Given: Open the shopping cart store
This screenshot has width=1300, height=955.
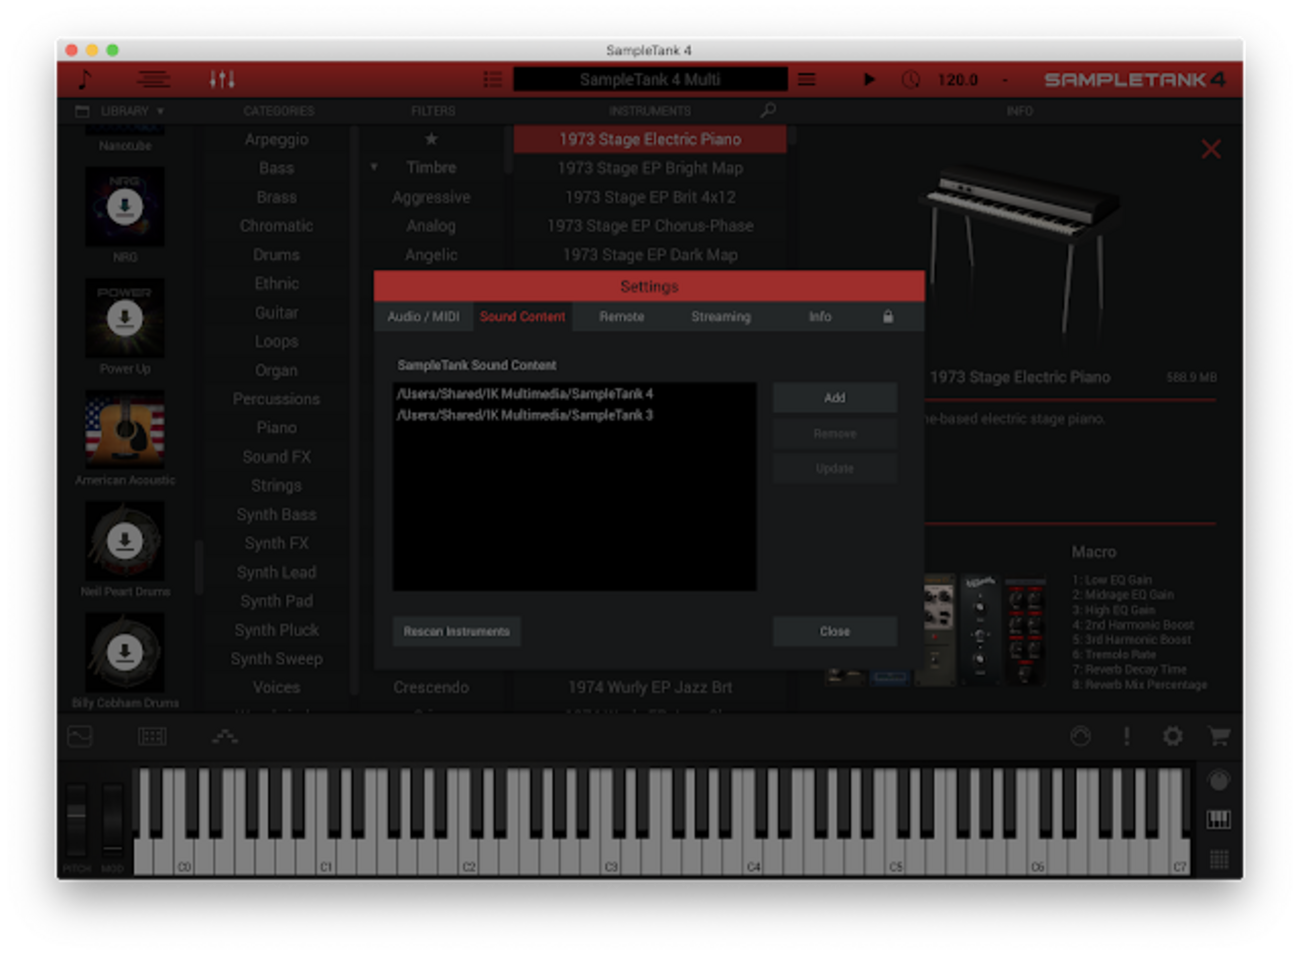Looking at the screenshot, I should [1219, 737].
